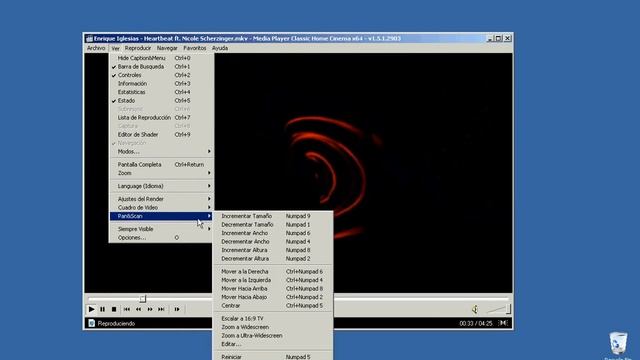Expand Language (Idioma) submenu
640x360 pixels.
[162, 186]
